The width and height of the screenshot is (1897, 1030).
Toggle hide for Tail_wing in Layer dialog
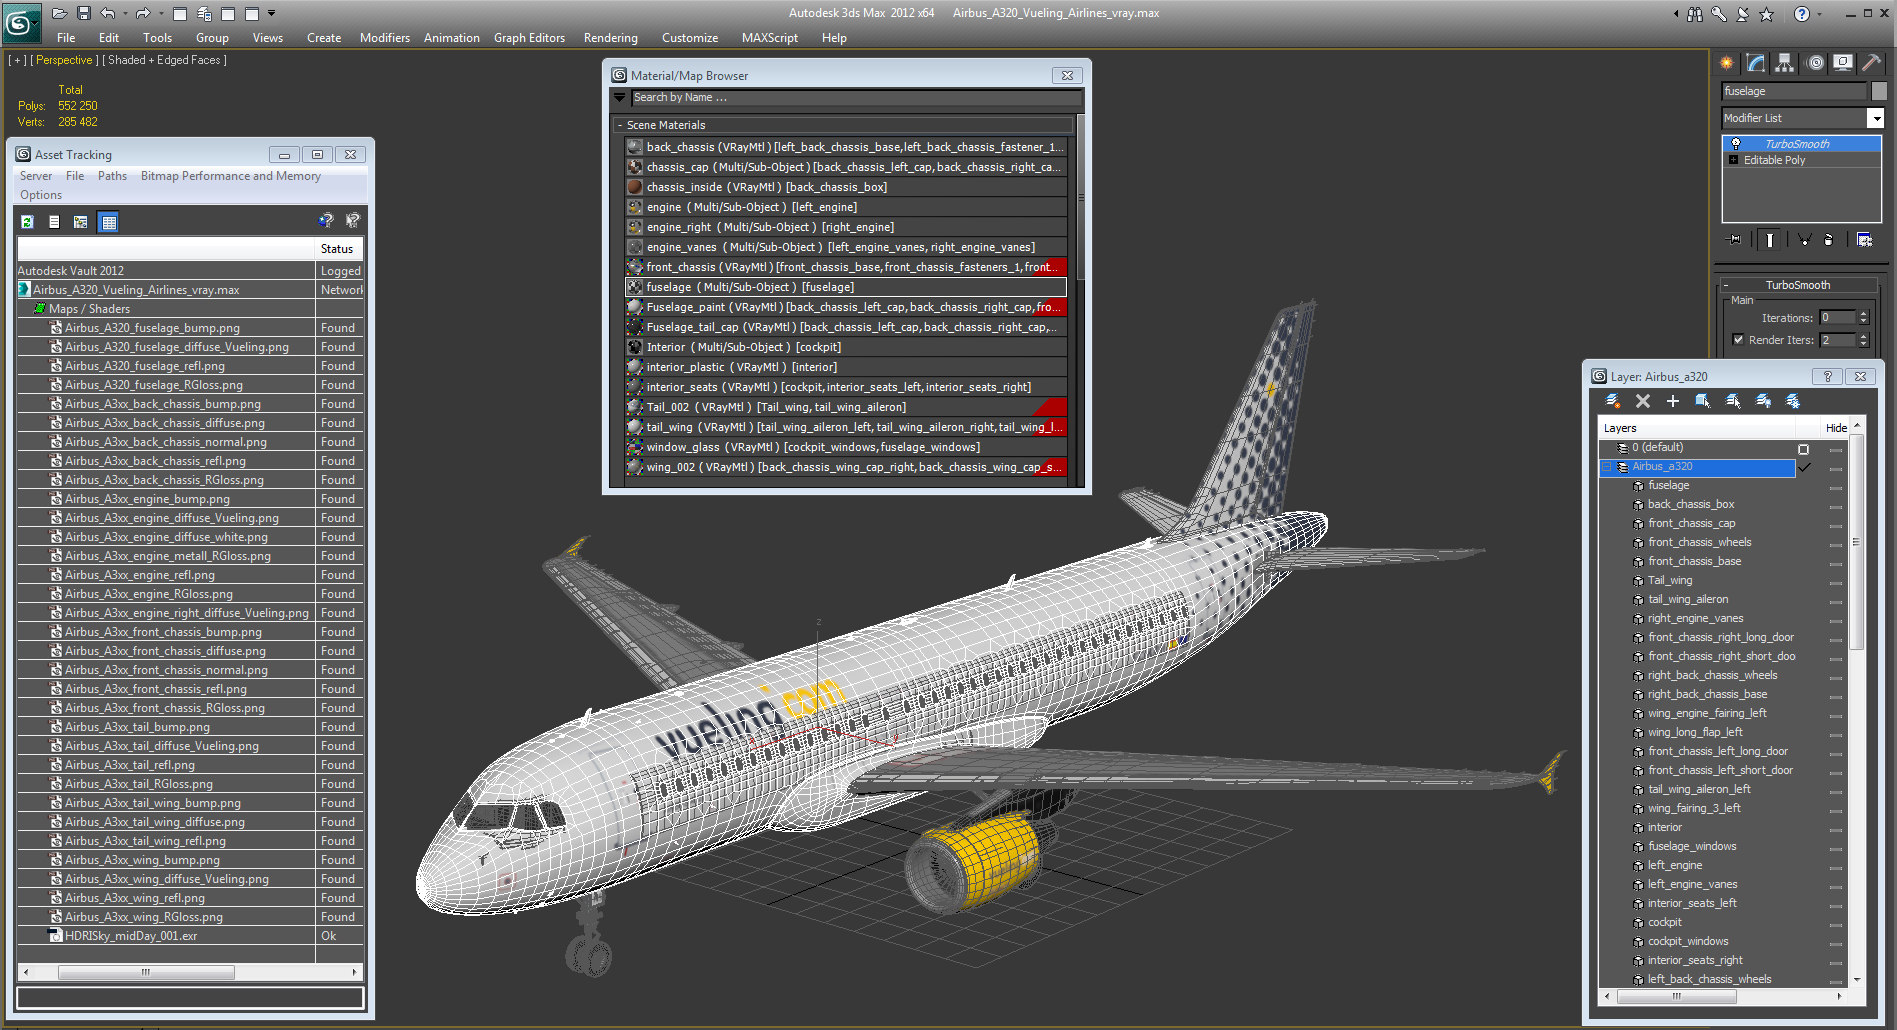(1836, 582)
